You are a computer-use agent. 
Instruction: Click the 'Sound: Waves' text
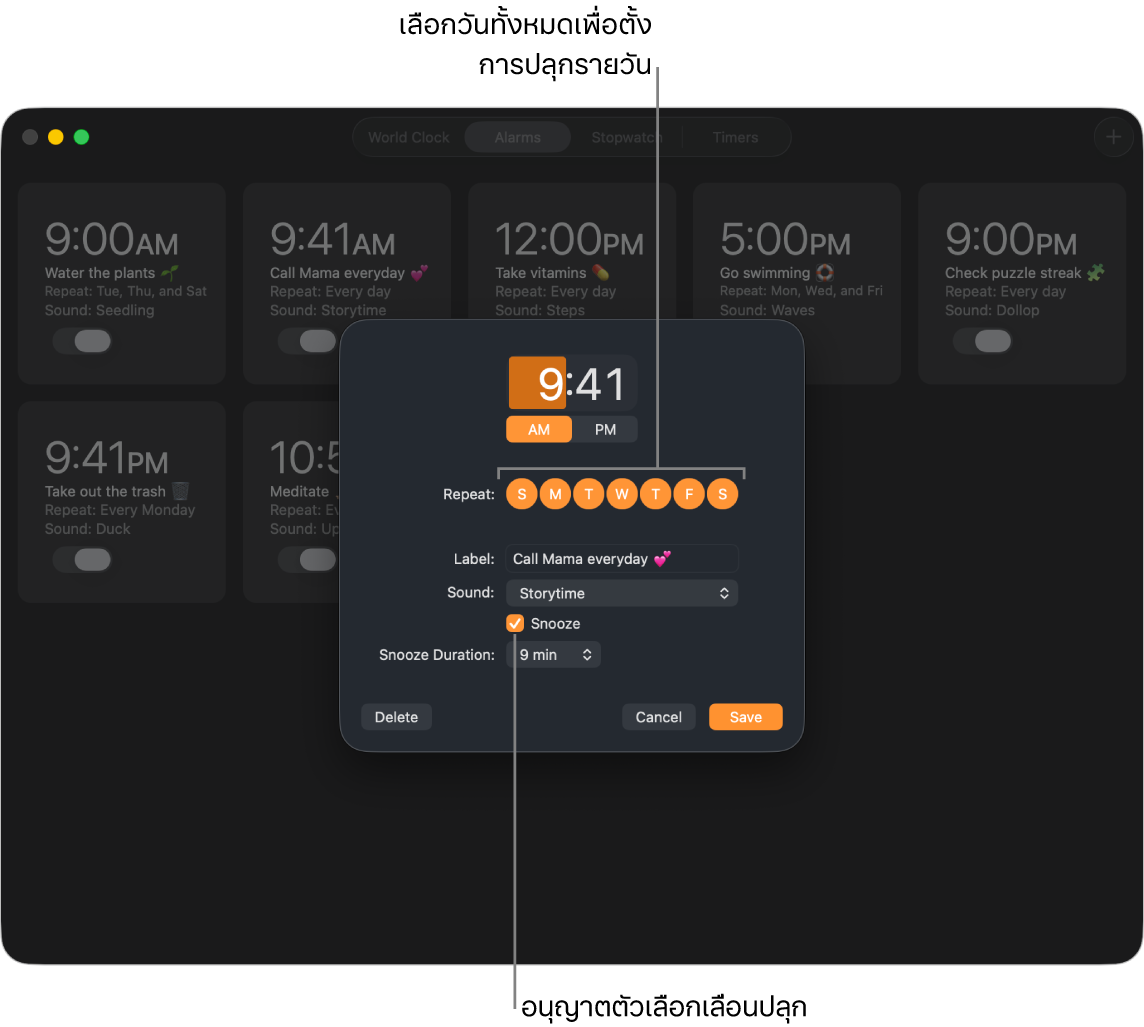[767, 311]
